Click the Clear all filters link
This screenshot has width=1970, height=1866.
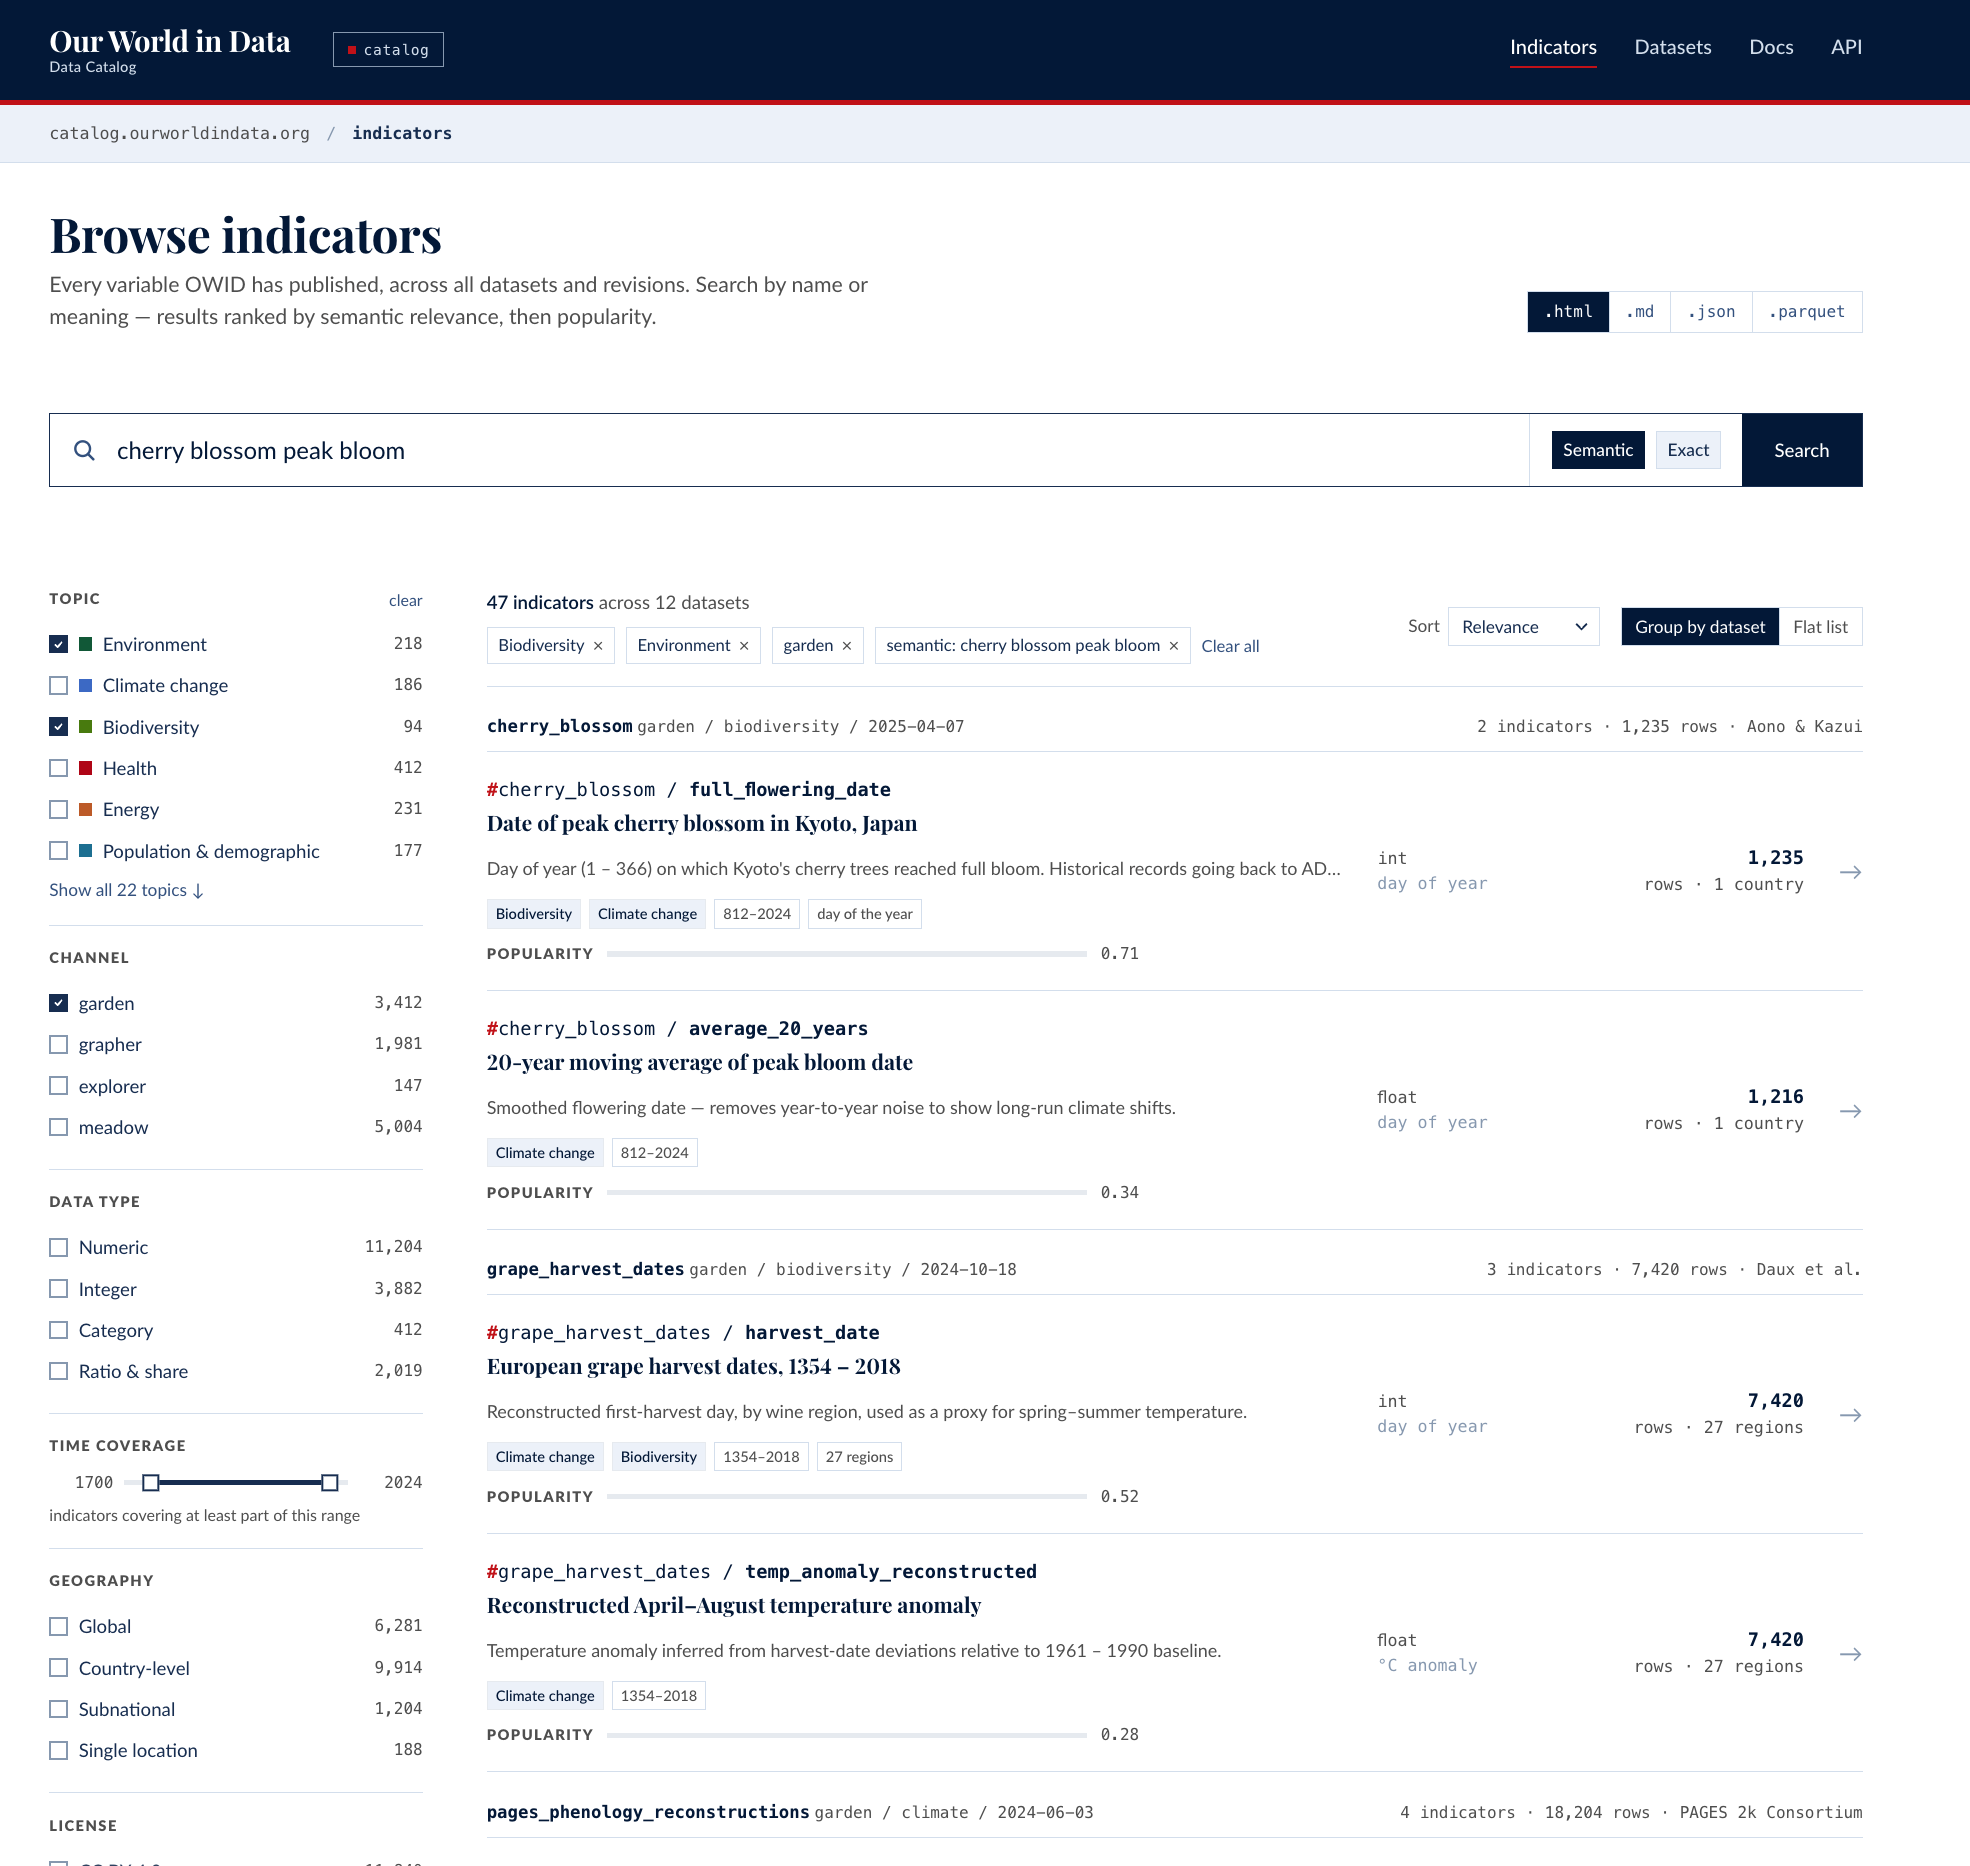pyautogui.click(x=1230, y=646)
